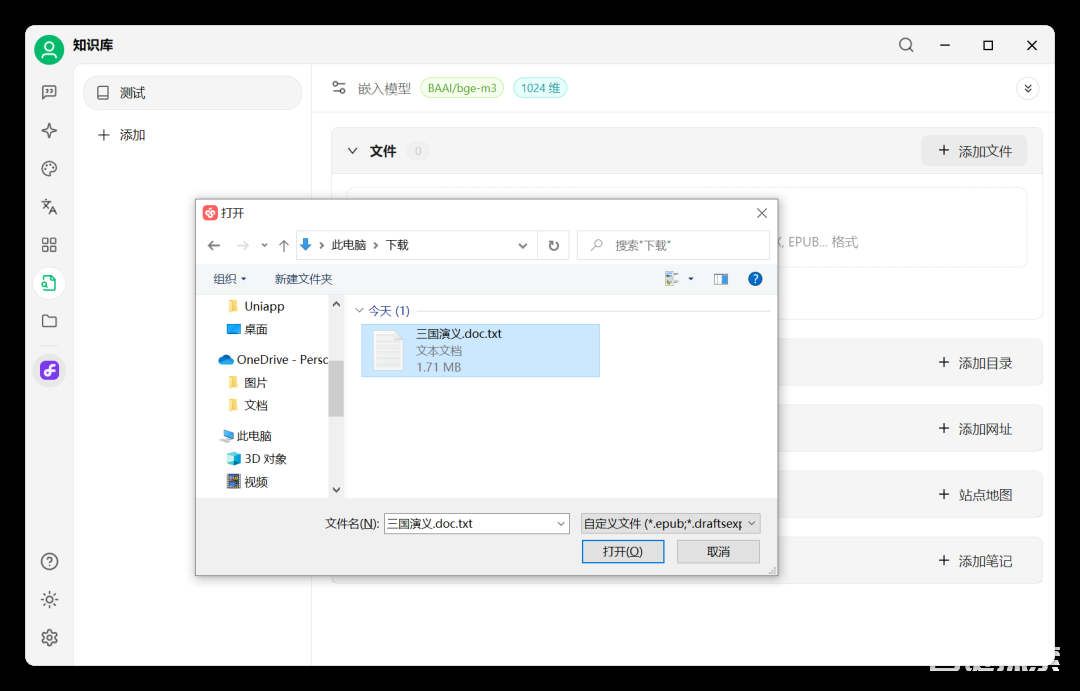1080x691 pixels.
Task: Click the 打开 button
Action: point(622,551)
